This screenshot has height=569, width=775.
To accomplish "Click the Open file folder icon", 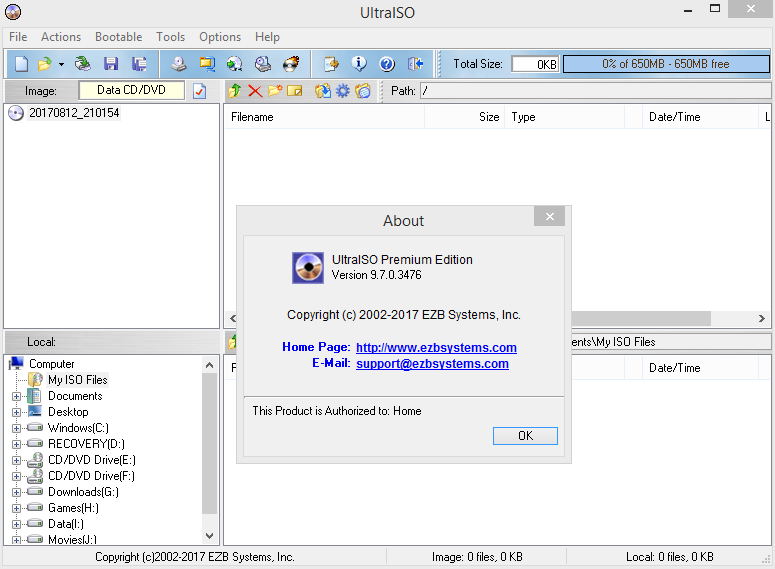I will [44, 64].
